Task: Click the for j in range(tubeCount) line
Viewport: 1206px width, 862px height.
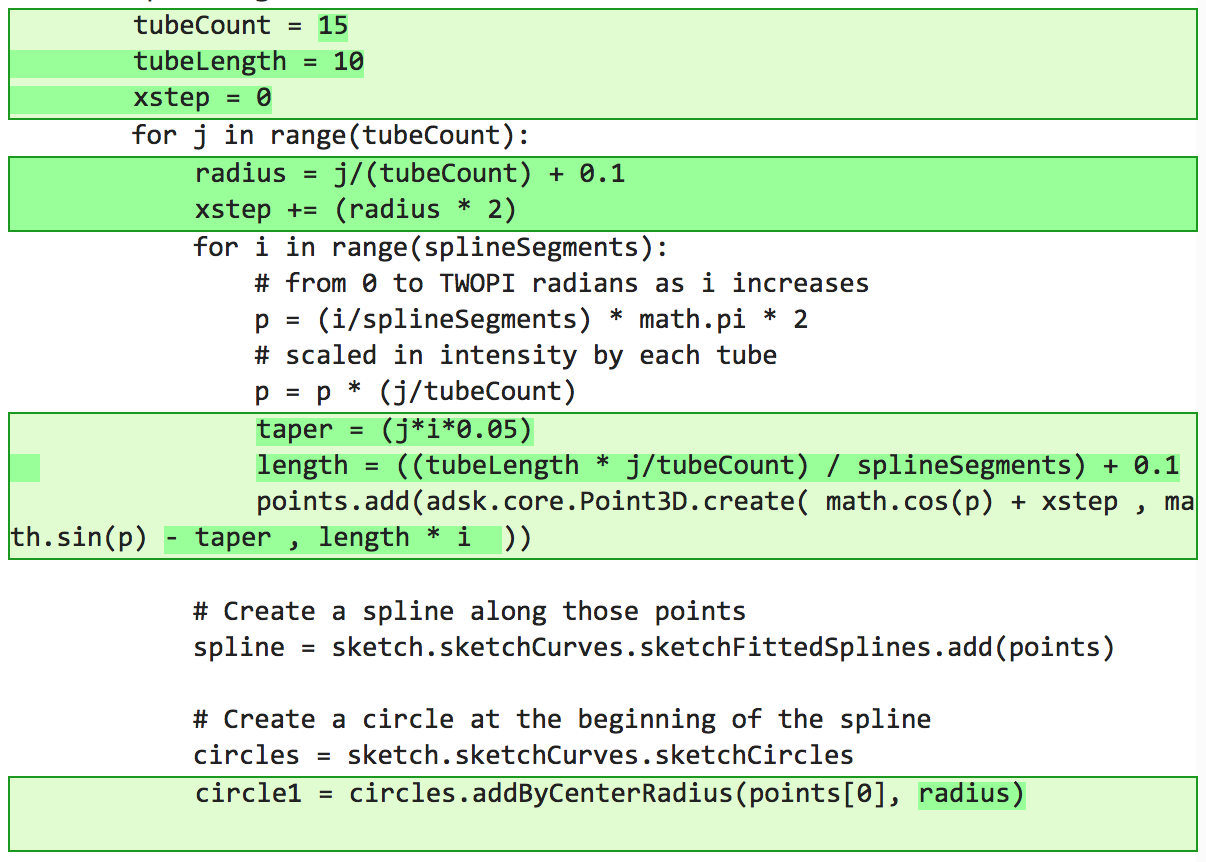Action: tap(330, 135)
